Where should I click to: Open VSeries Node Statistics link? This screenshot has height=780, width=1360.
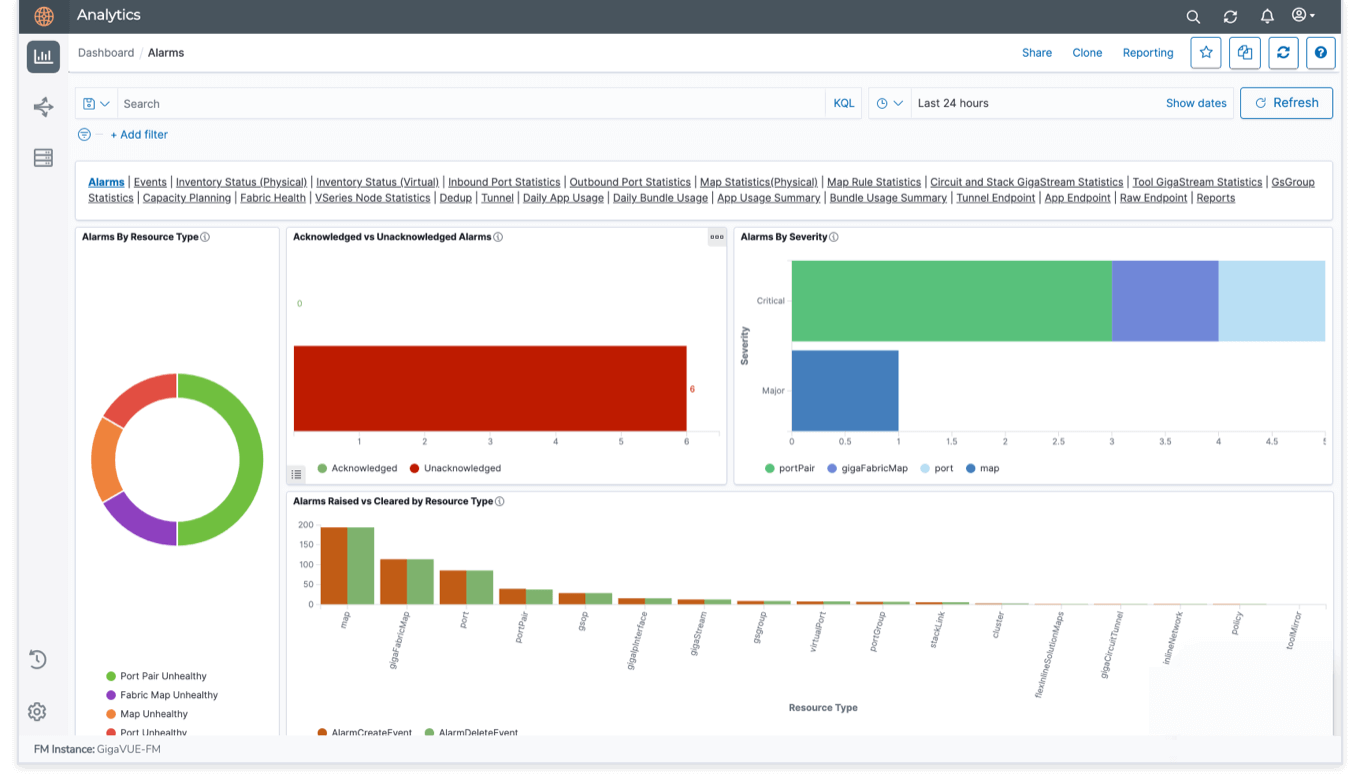pos(372,198)
